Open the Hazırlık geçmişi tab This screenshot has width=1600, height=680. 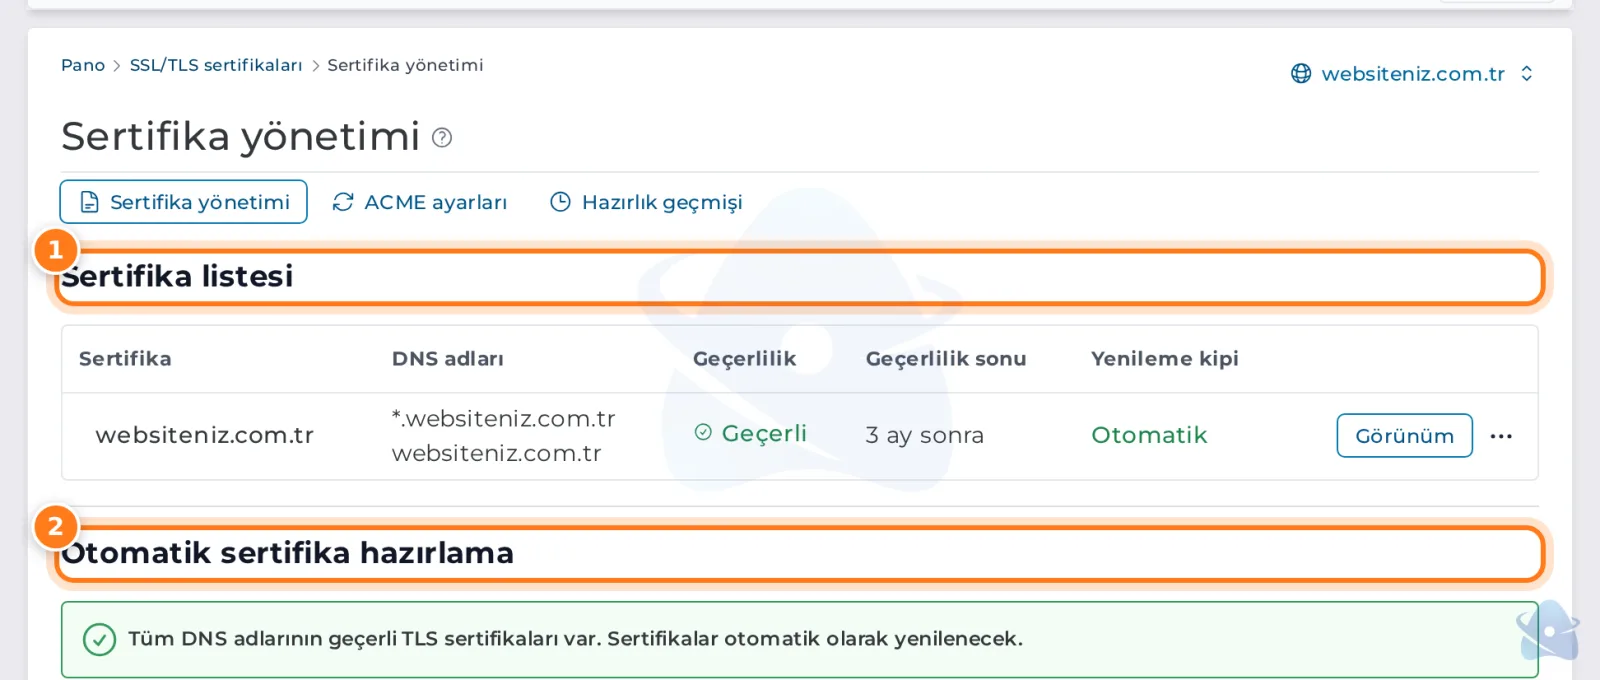coord(646,202)
